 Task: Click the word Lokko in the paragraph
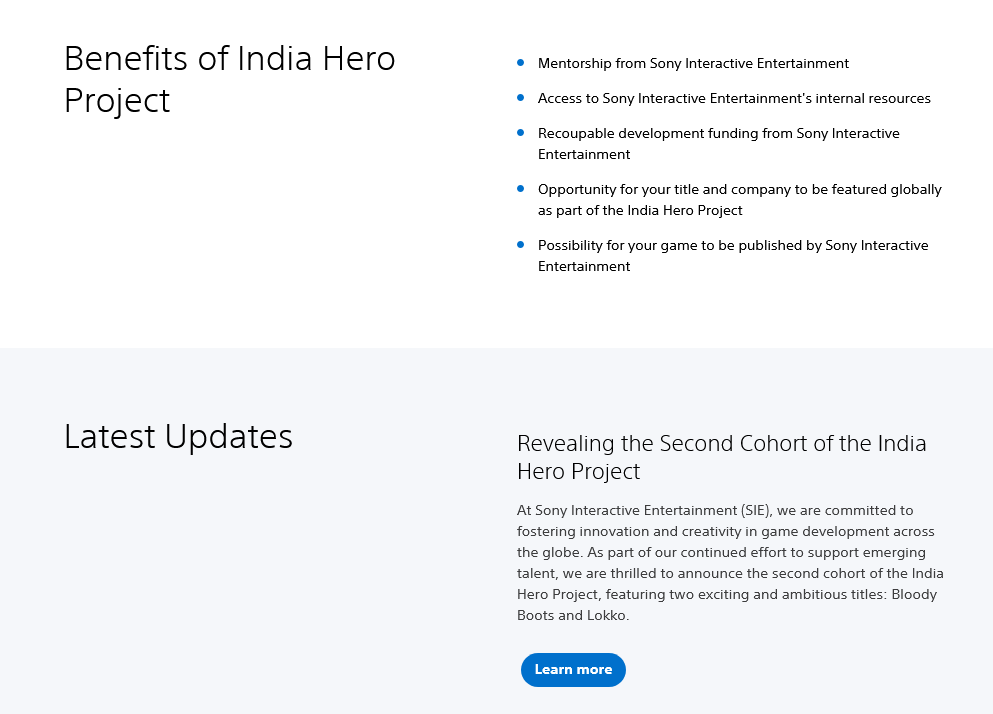click(x=607, y=616)
